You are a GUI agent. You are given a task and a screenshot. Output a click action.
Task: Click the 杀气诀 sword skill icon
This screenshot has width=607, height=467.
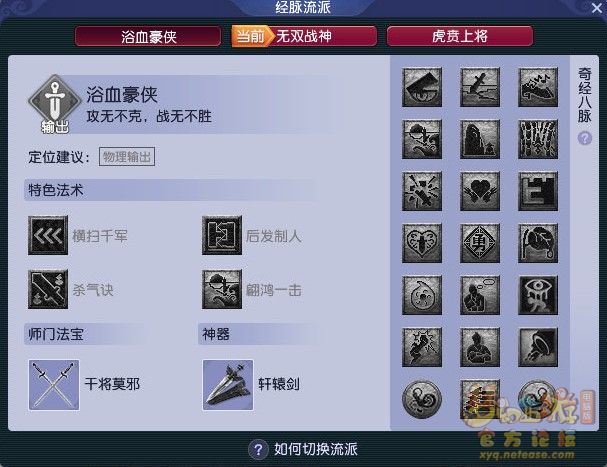click(48, 289)
